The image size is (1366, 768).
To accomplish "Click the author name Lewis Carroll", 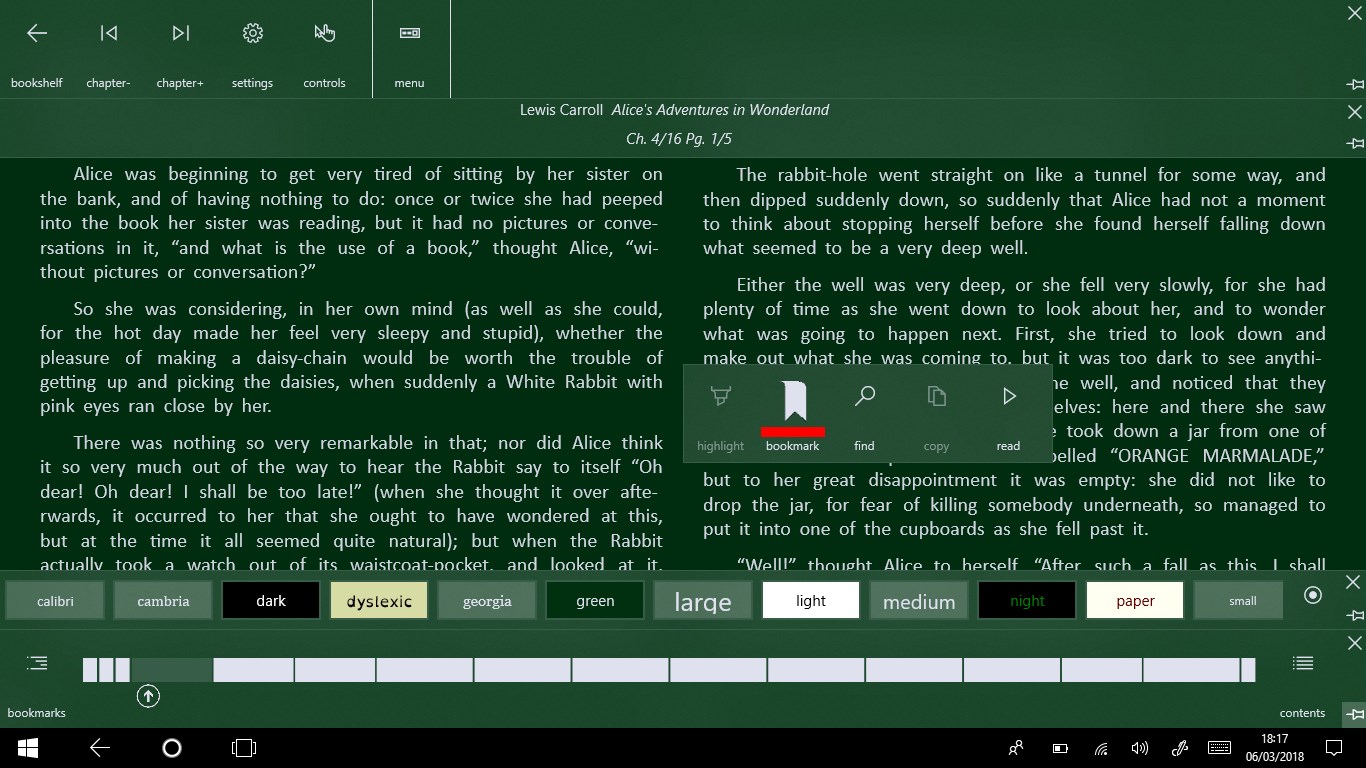I will (x=561, y=110).
